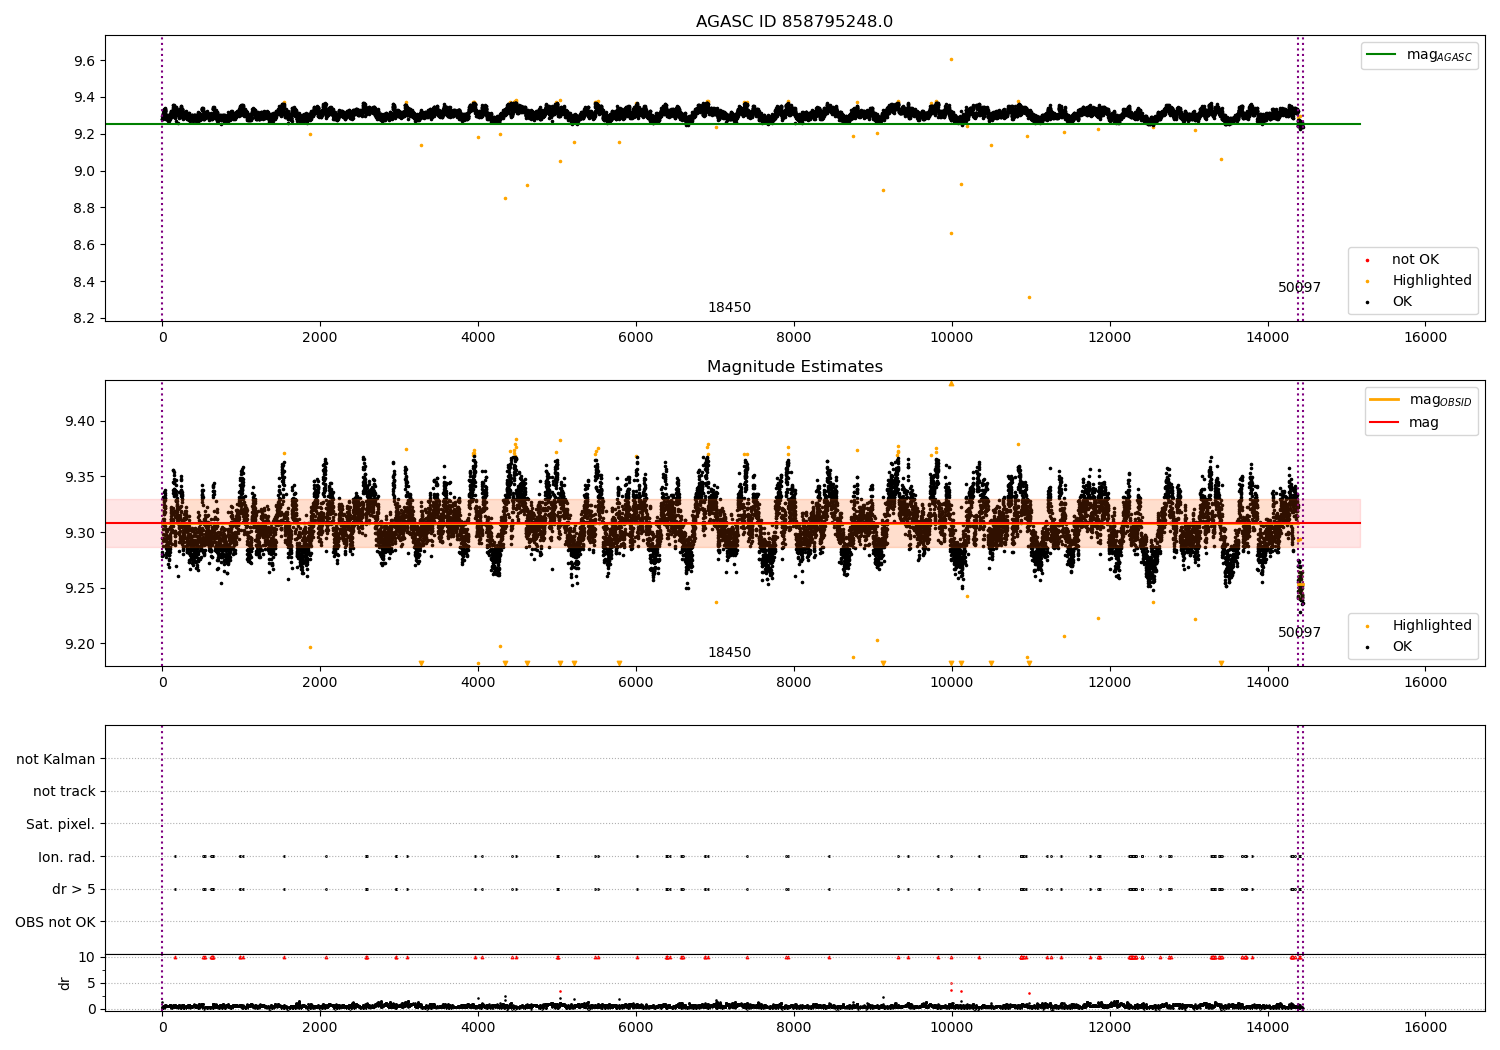Screen dimensions: 1500x1050
Task: Click the red 'not OK' legend marker in top plot
Action: (1367, 260)
